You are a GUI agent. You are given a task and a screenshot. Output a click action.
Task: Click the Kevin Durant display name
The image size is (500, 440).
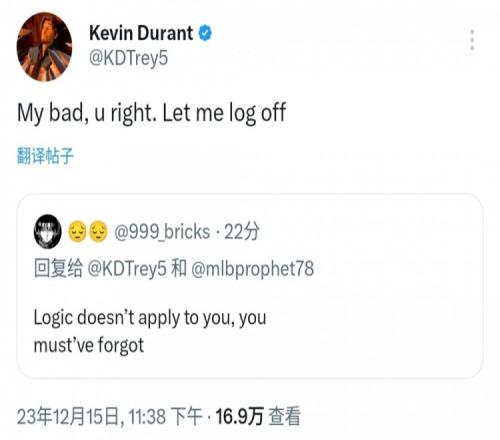point(141,33)
